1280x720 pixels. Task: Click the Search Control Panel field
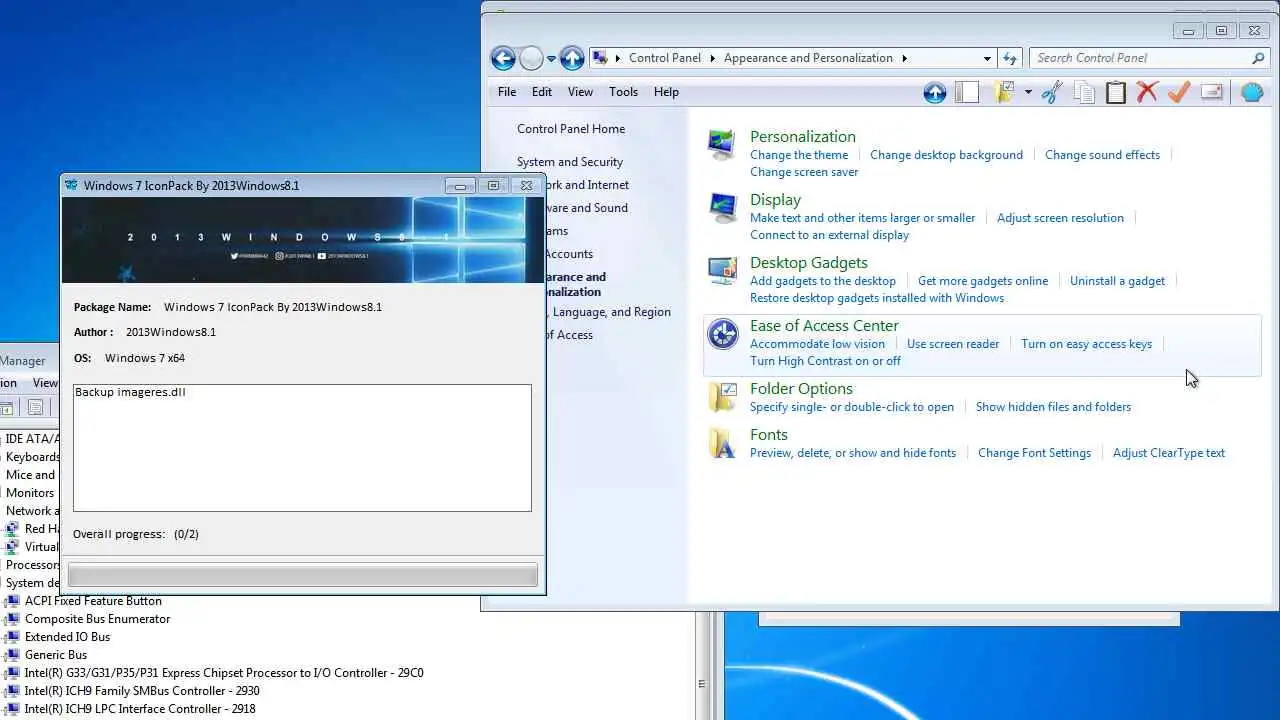coord(1149,58)
